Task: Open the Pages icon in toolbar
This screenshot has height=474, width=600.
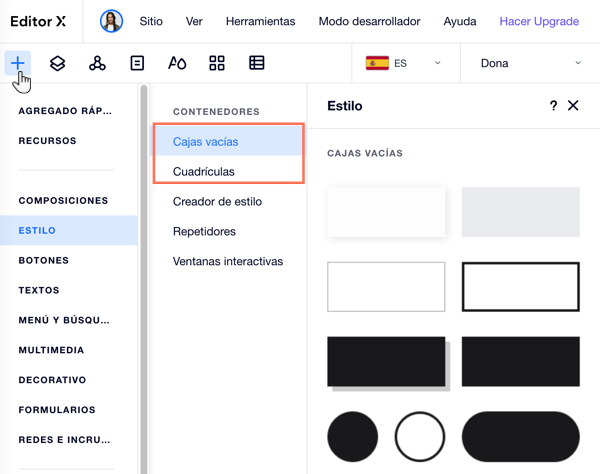Action: (137, 63)
